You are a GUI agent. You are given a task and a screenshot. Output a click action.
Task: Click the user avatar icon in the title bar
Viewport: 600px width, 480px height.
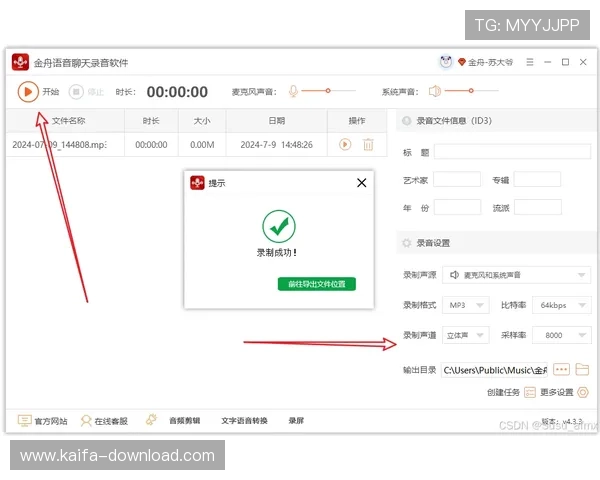coord(446,62)
